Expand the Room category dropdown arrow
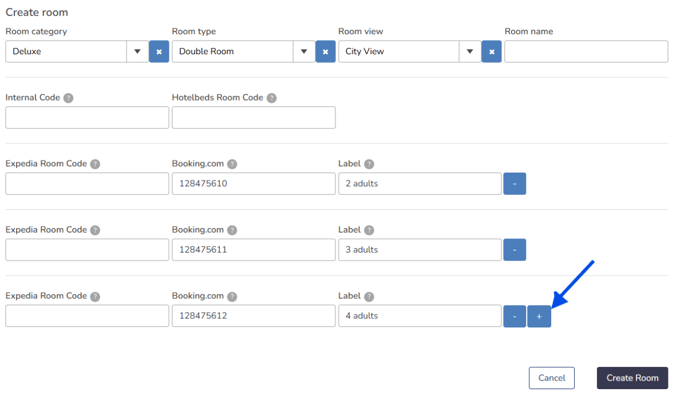 coord(137,51)
